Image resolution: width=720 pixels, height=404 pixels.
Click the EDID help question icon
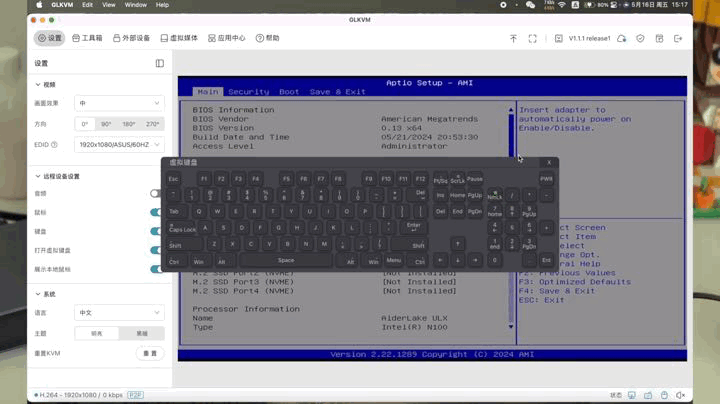[54, 145]
